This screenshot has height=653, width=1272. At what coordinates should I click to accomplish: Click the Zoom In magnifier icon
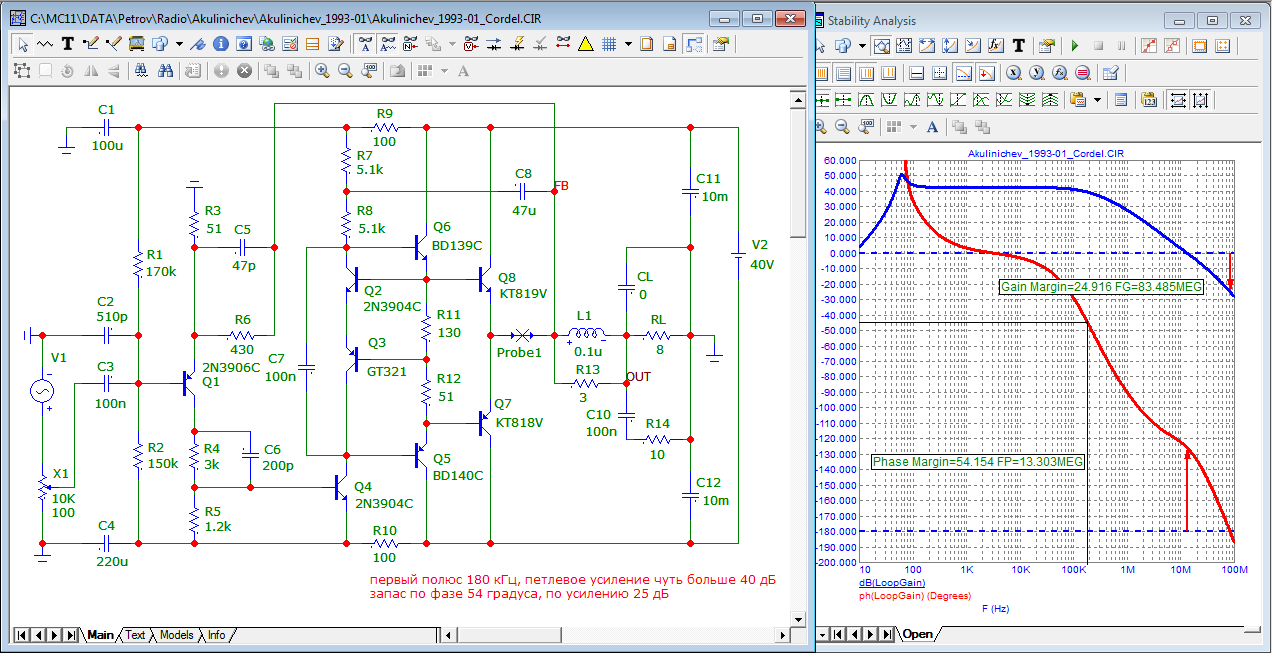click(x=322, y=71)
